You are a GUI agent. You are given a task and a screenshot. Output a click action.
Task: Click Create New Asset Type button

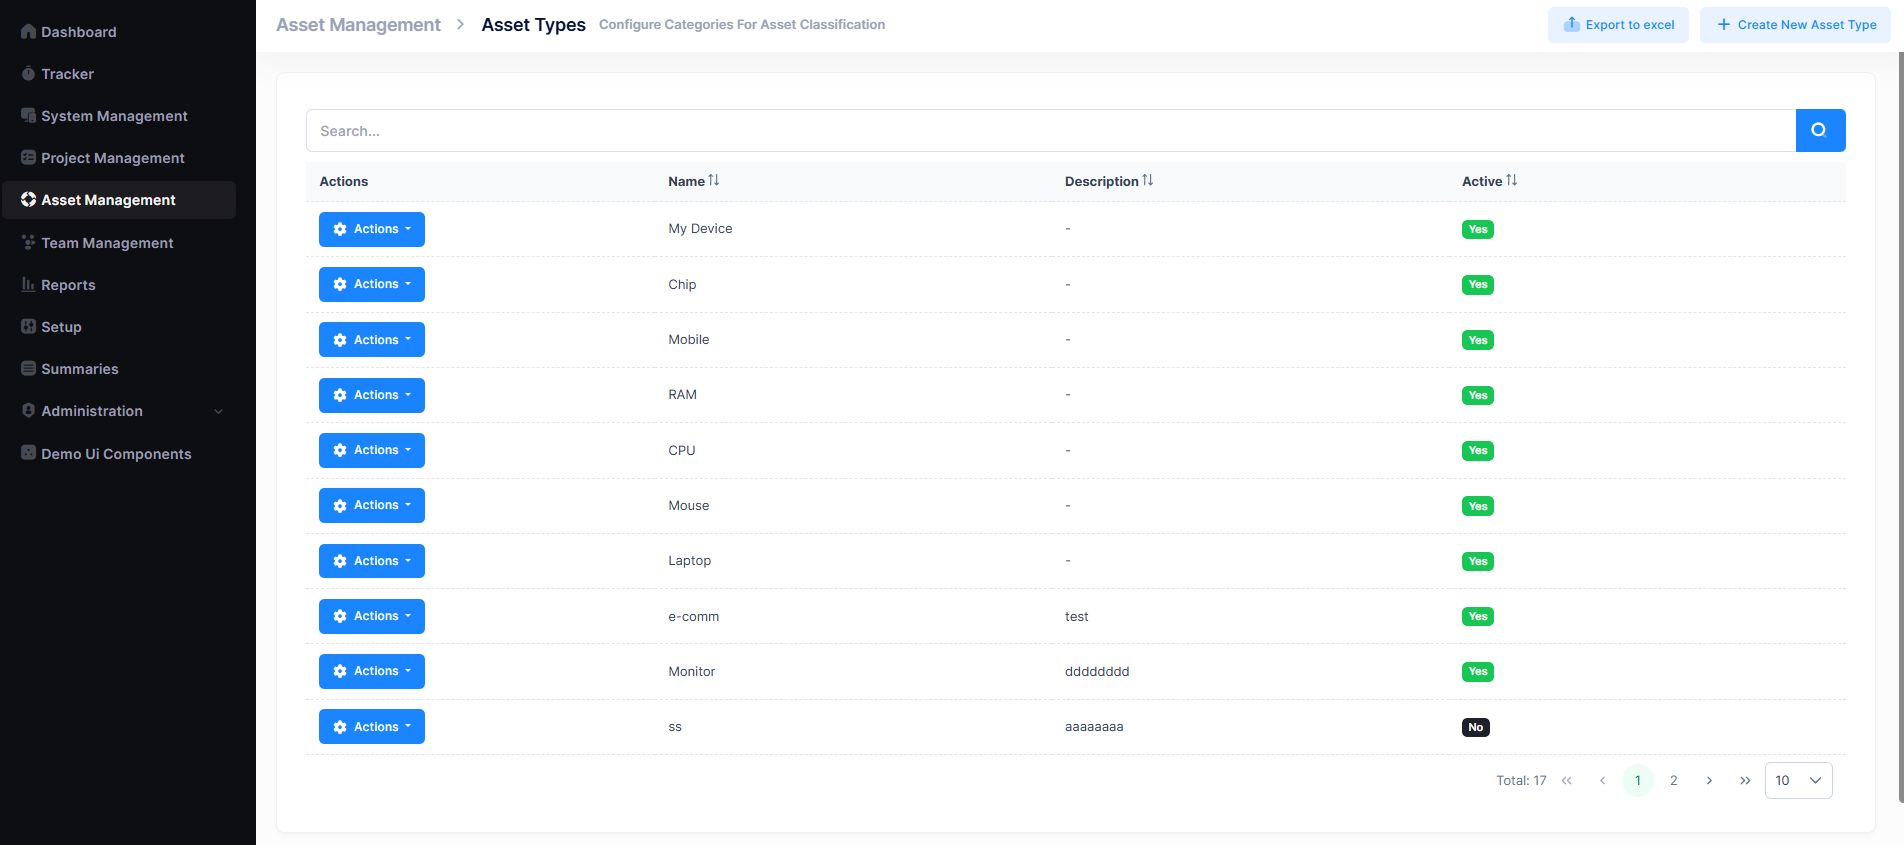pos(1795,24)
